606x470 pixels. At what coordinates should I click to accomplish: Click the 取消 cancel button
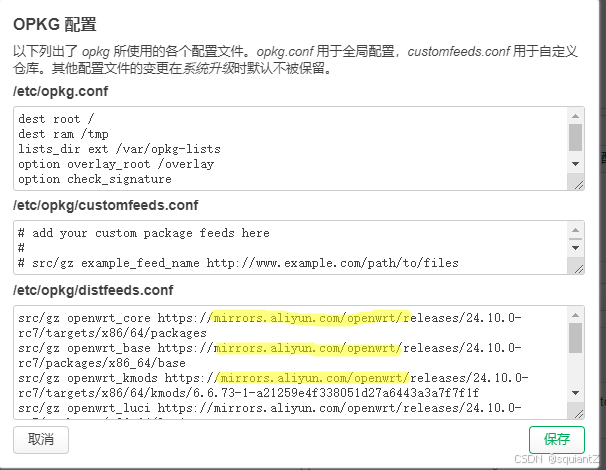[x=41, y=439]
